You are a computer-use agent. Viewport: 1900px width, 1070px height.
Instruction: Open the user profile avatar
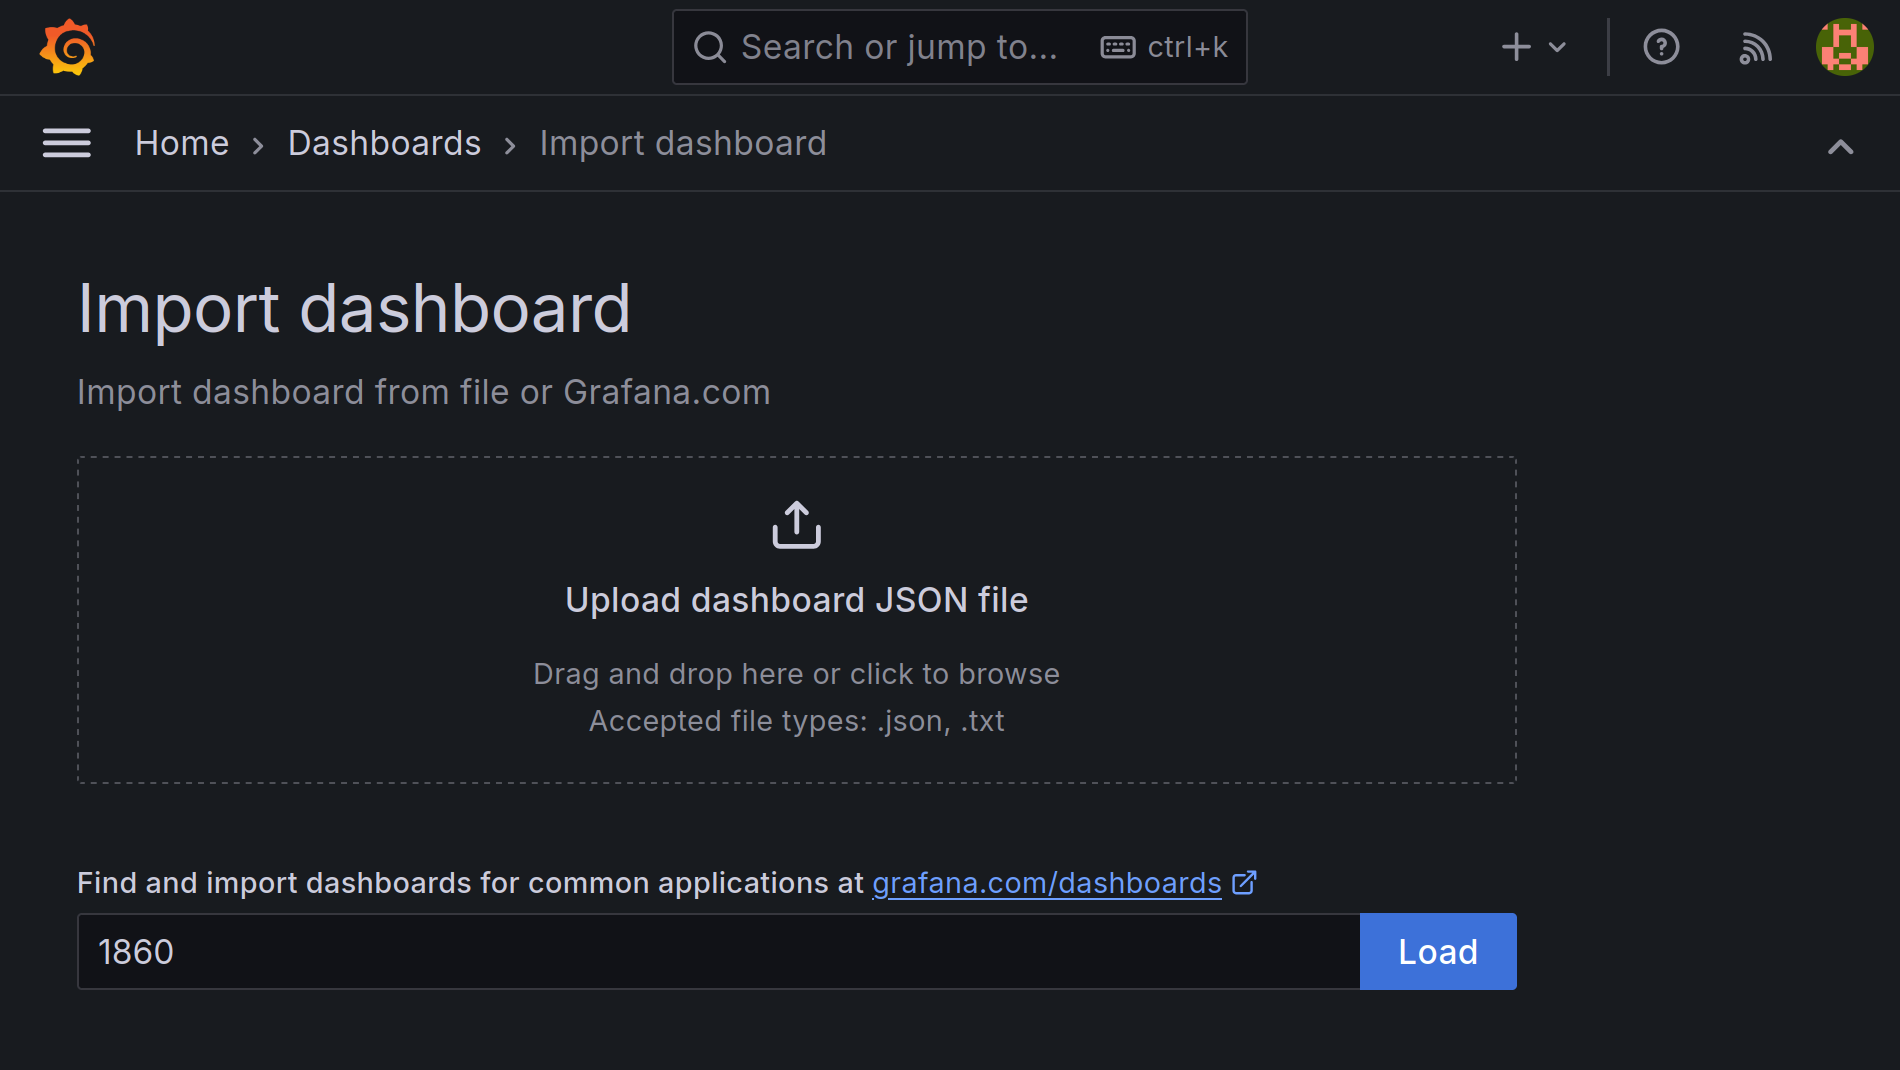1844,46
